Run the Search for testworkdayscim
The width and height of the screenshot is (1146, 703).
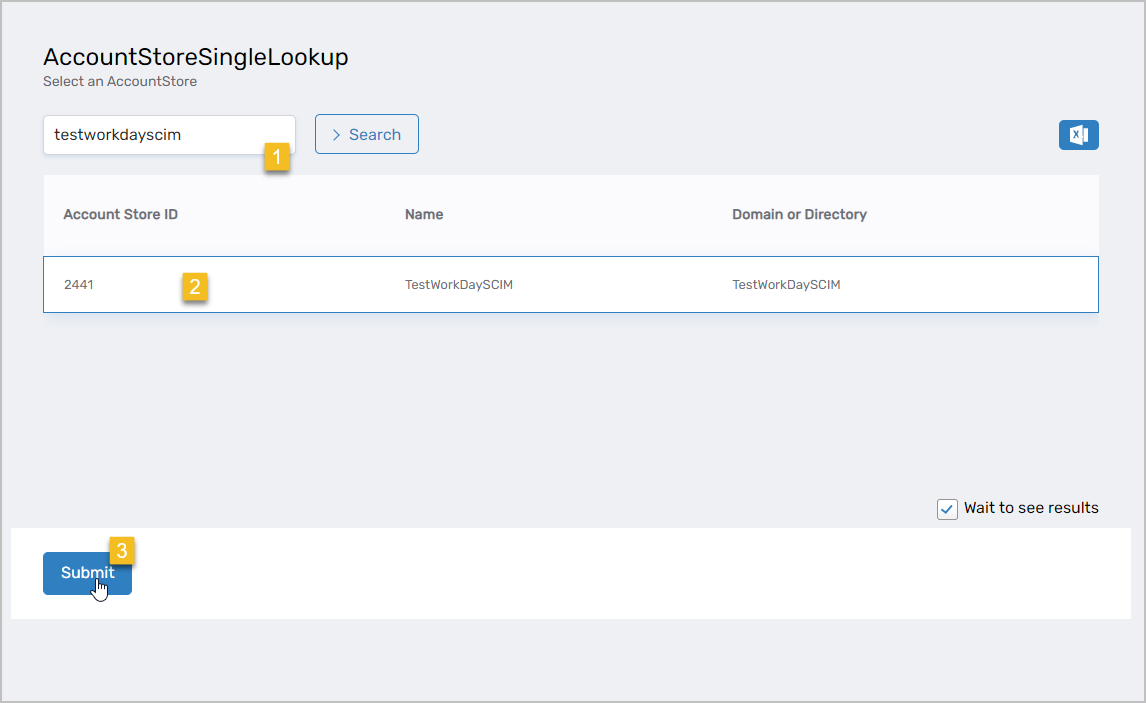point(367,135)
